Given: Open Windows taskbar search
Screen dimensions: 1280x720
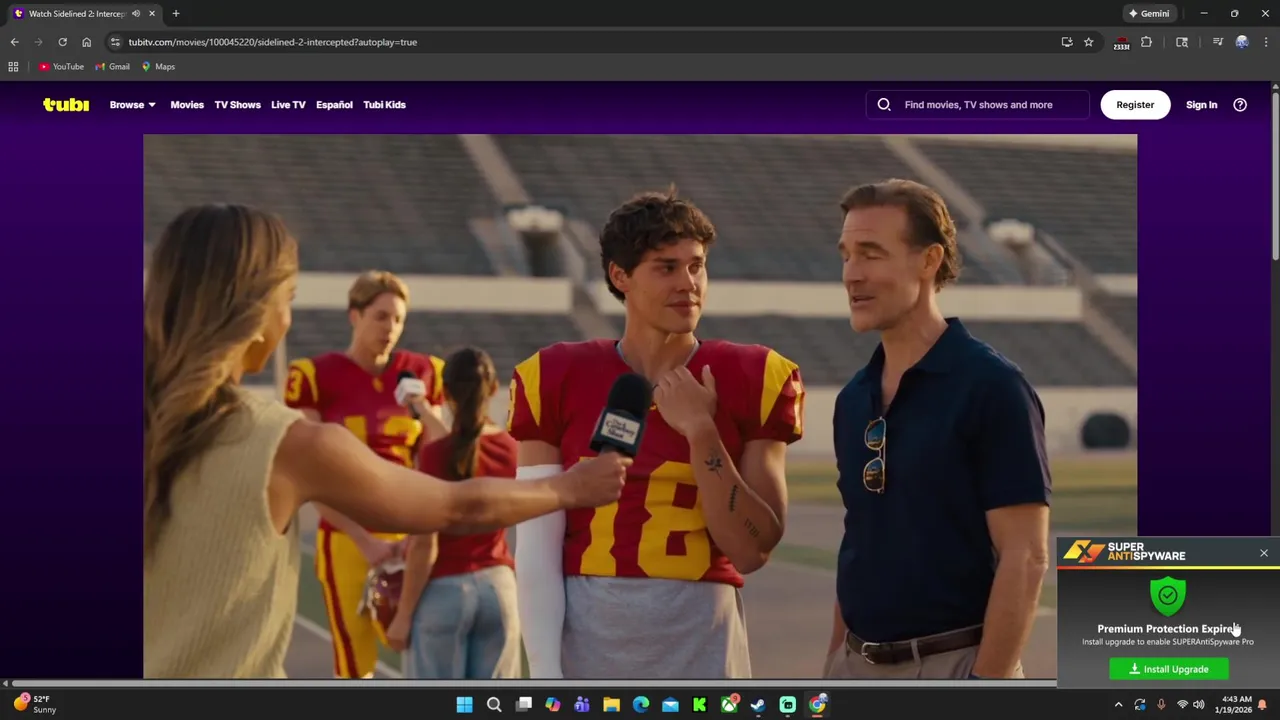Looking at the screenshot, I should tap(494, 705).
